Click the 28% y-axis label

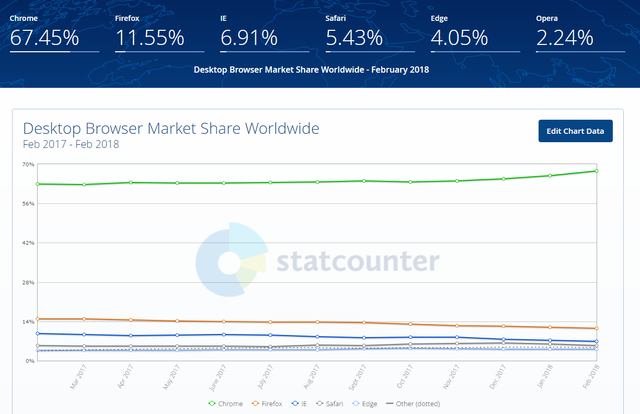28,283
